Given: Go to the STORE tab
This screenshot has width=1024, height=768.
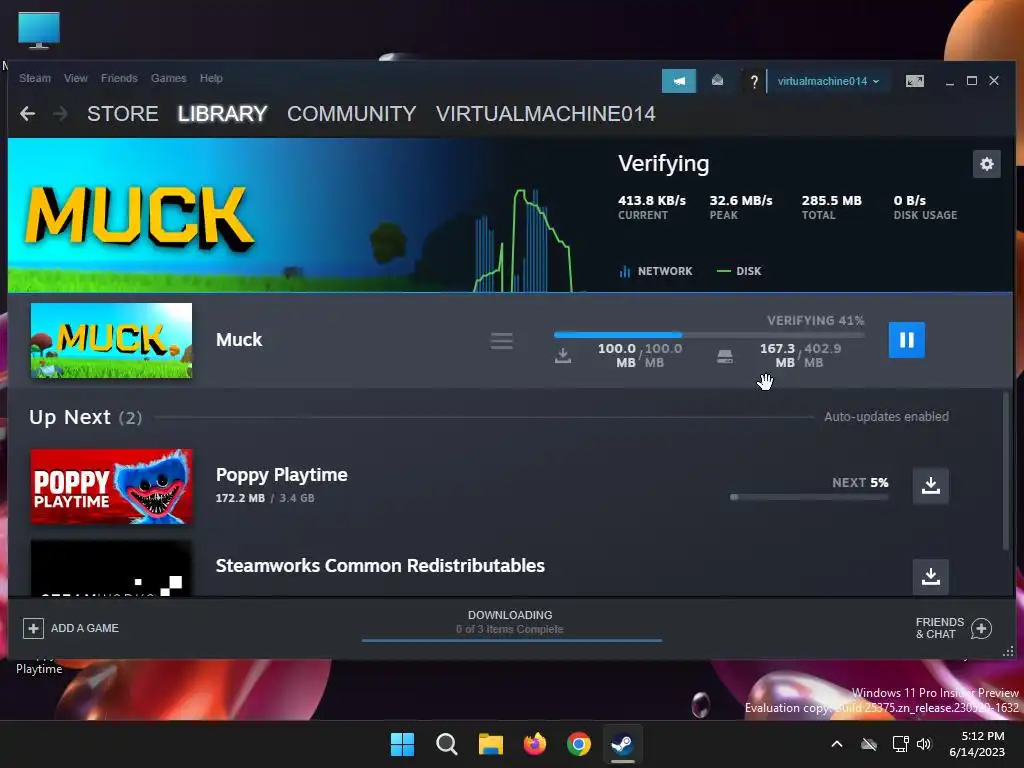Looking at the screenshot, I should 123,114.
